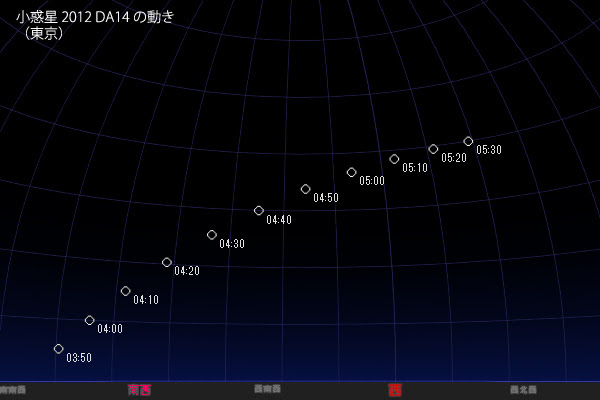
Task: Click the "04:50" time label
Action: point(326,198)
